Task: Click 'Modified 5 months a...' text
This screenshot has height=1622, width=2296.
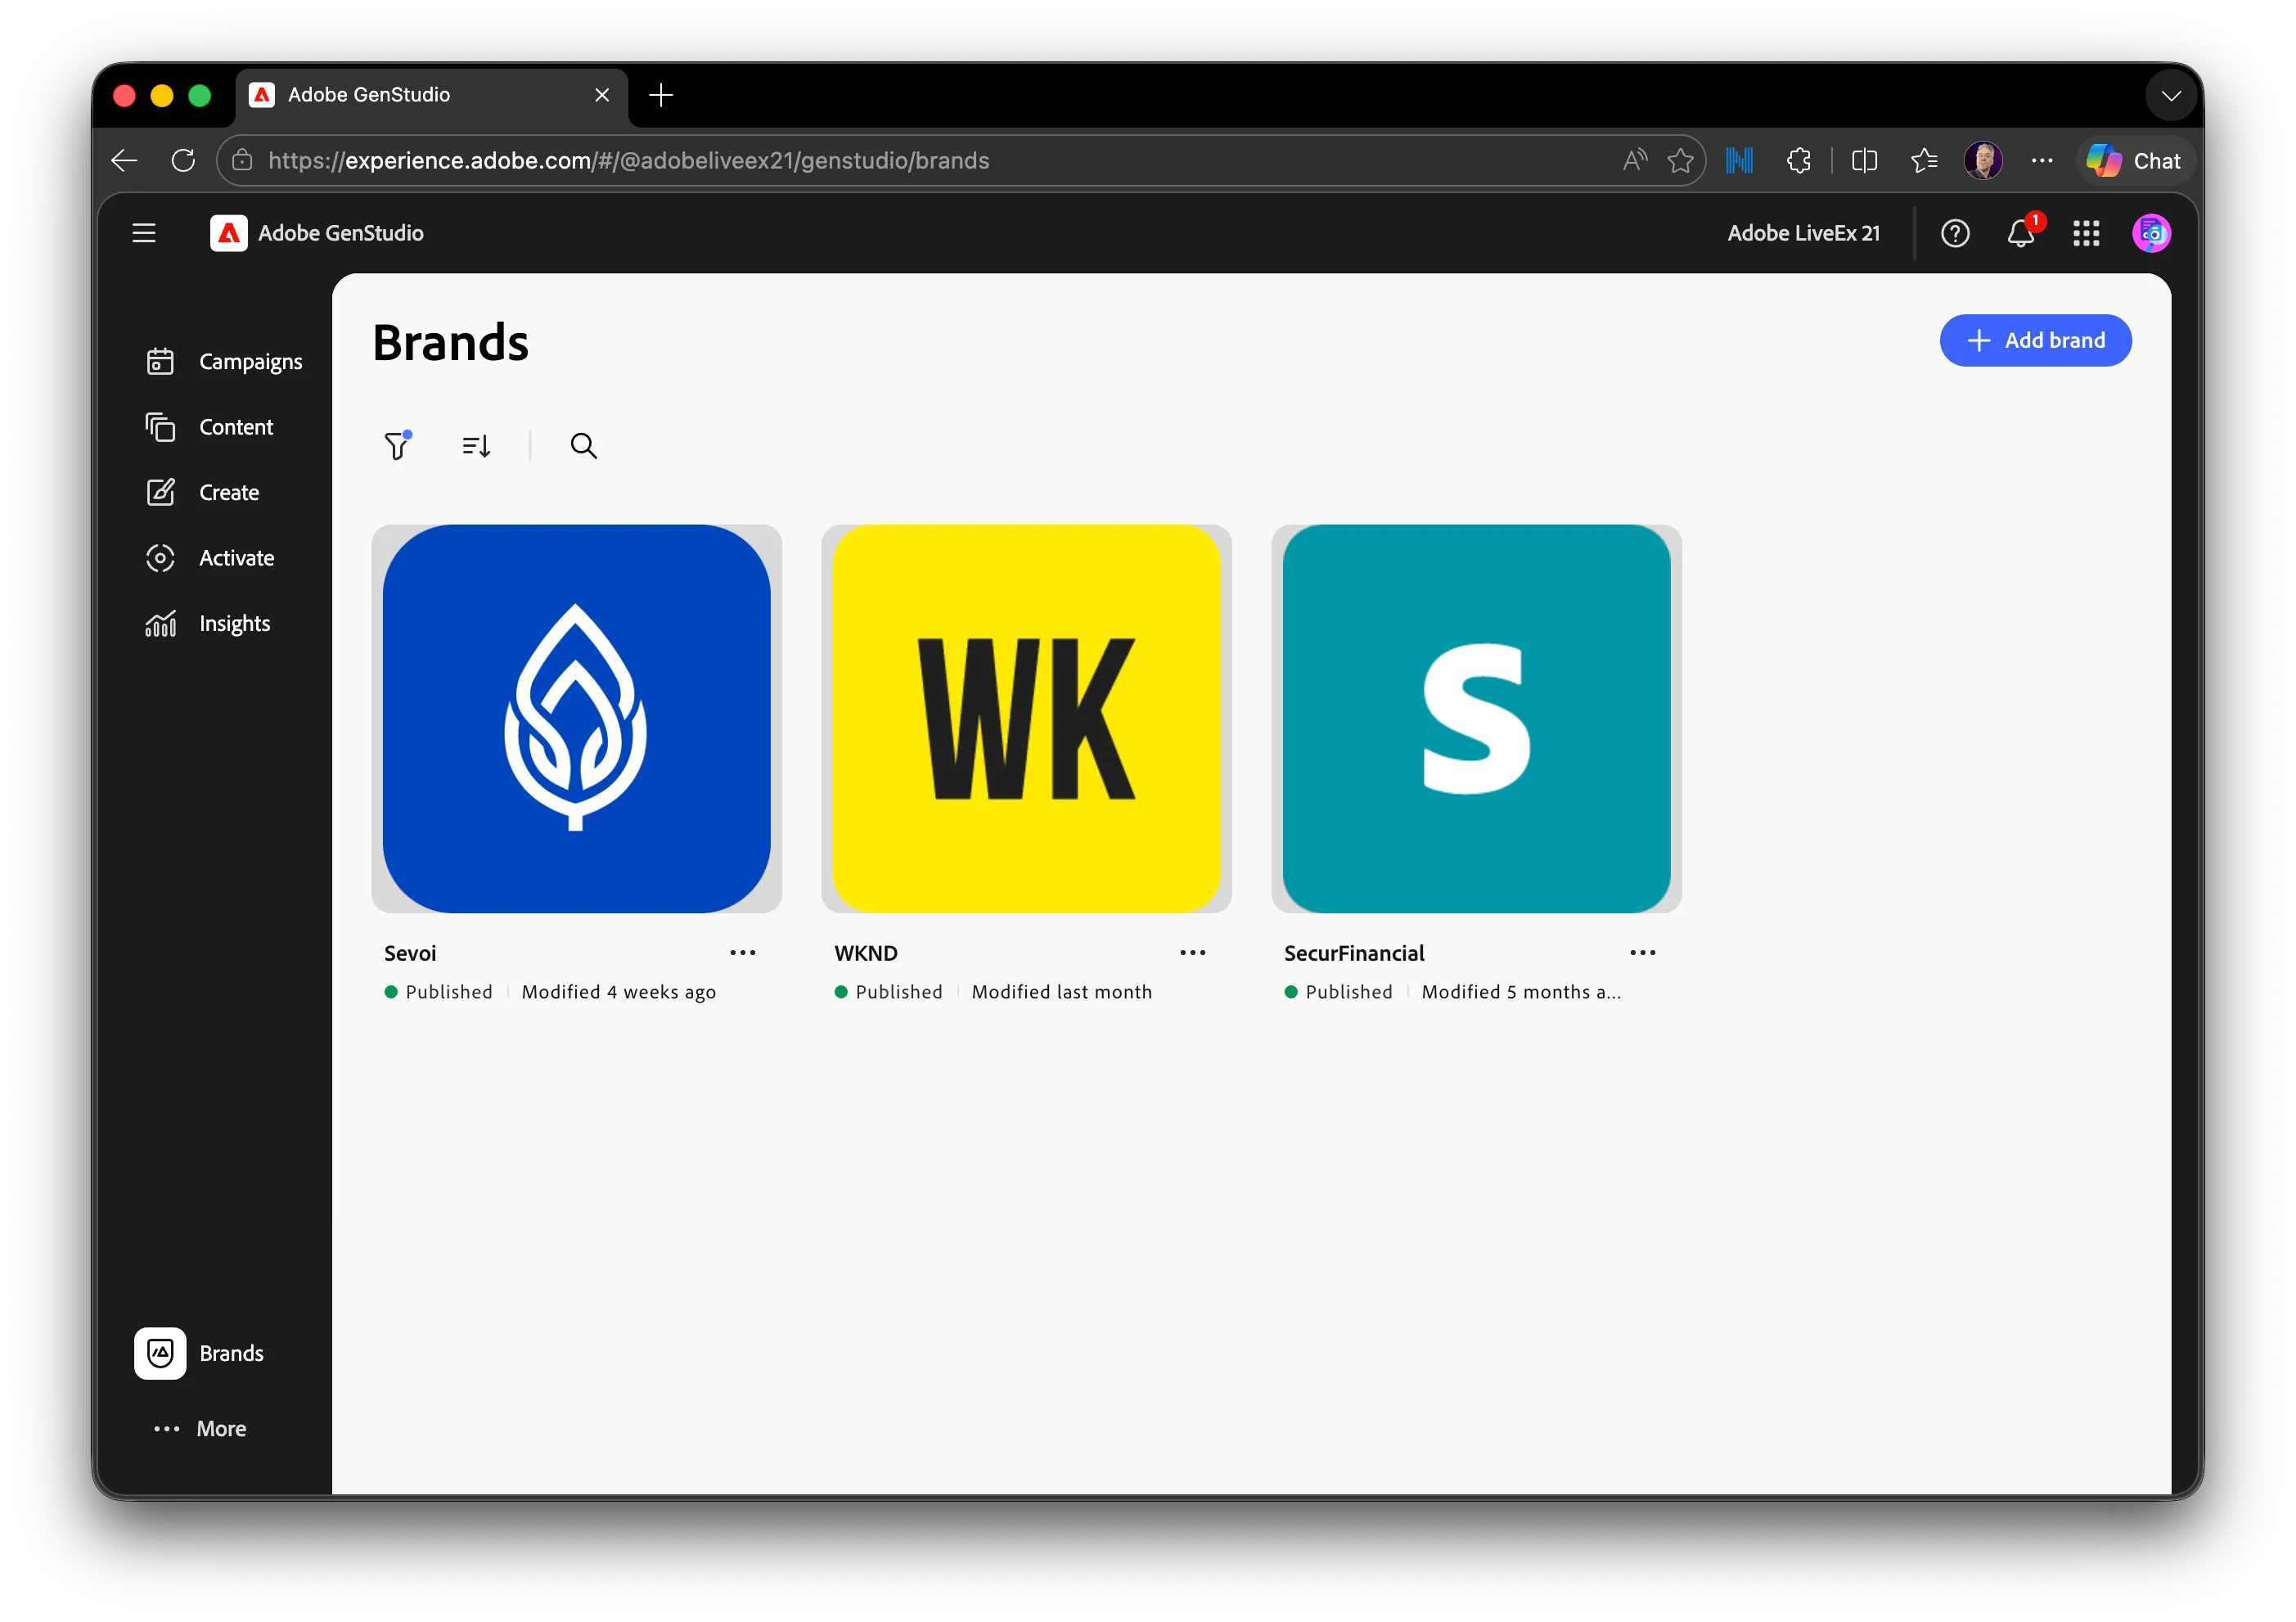Action: click(1521, 991)
